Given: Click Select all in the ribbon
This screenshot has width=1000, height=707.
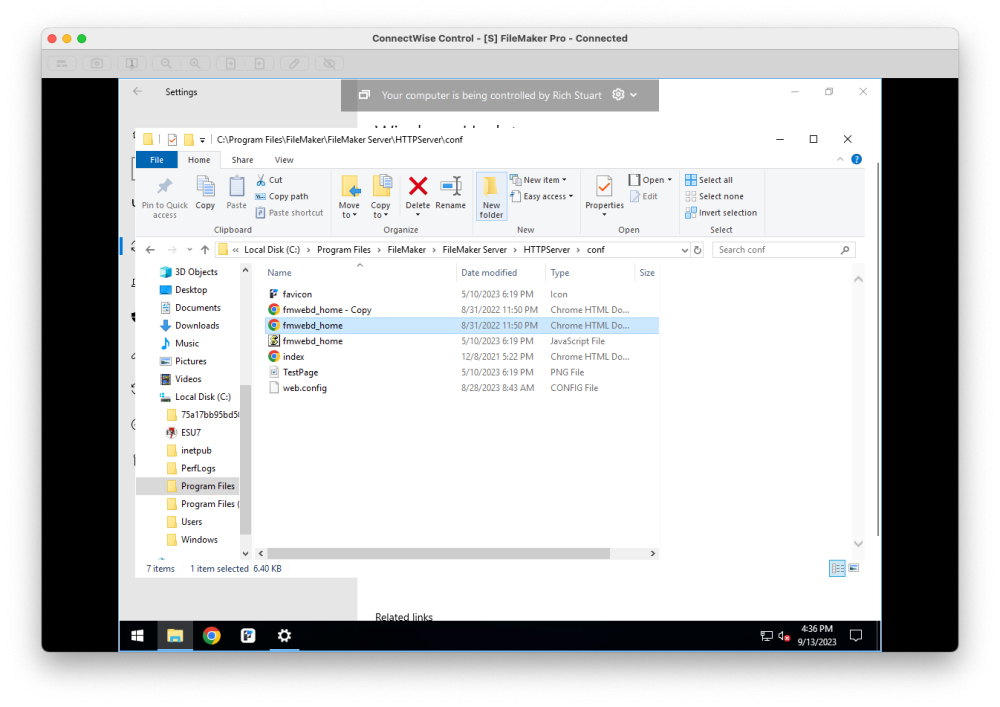Looking at the screenshot, I should coord(715,180).
